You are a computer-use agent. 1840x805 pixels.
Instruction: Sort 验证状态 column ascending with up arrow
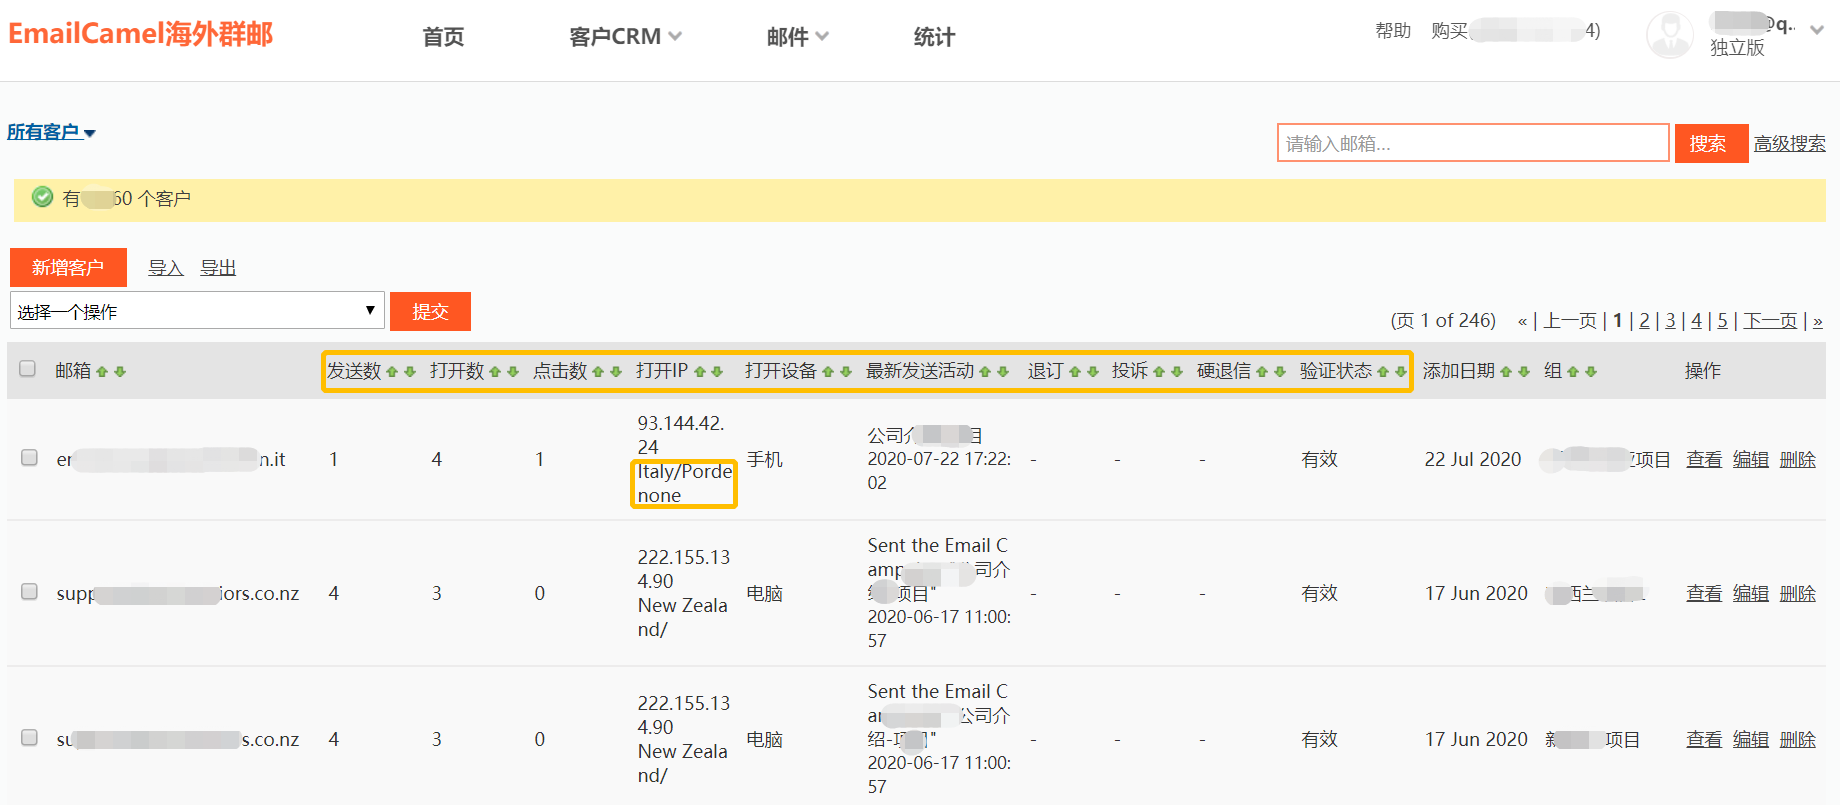tap(1383, 372)
